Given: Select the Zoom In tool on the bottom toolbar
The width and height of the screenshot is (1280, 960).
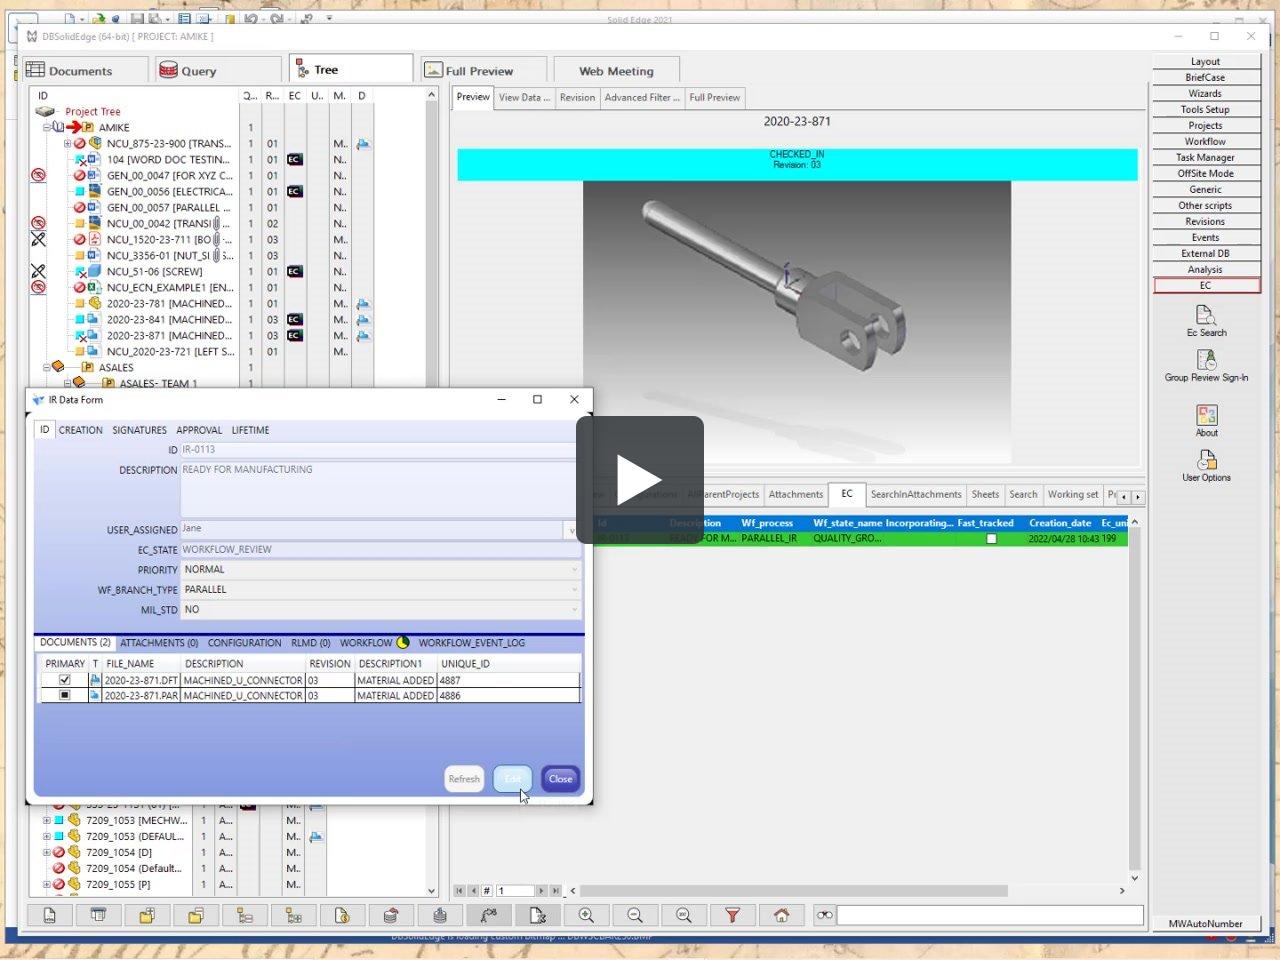Looking at the screenshot, I should pyautogui.click(x=586, y=915).
